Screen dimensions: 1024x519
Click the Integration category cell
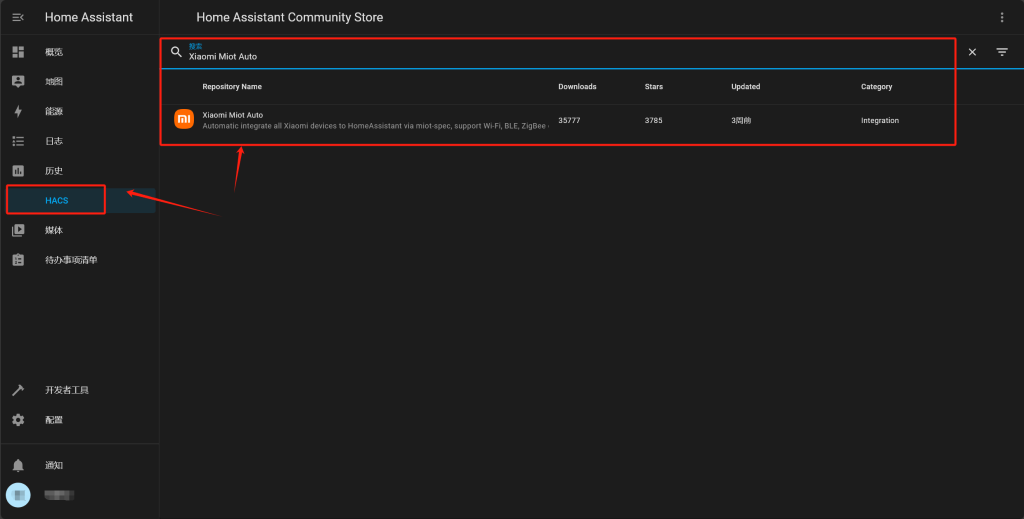coord(880,121)
